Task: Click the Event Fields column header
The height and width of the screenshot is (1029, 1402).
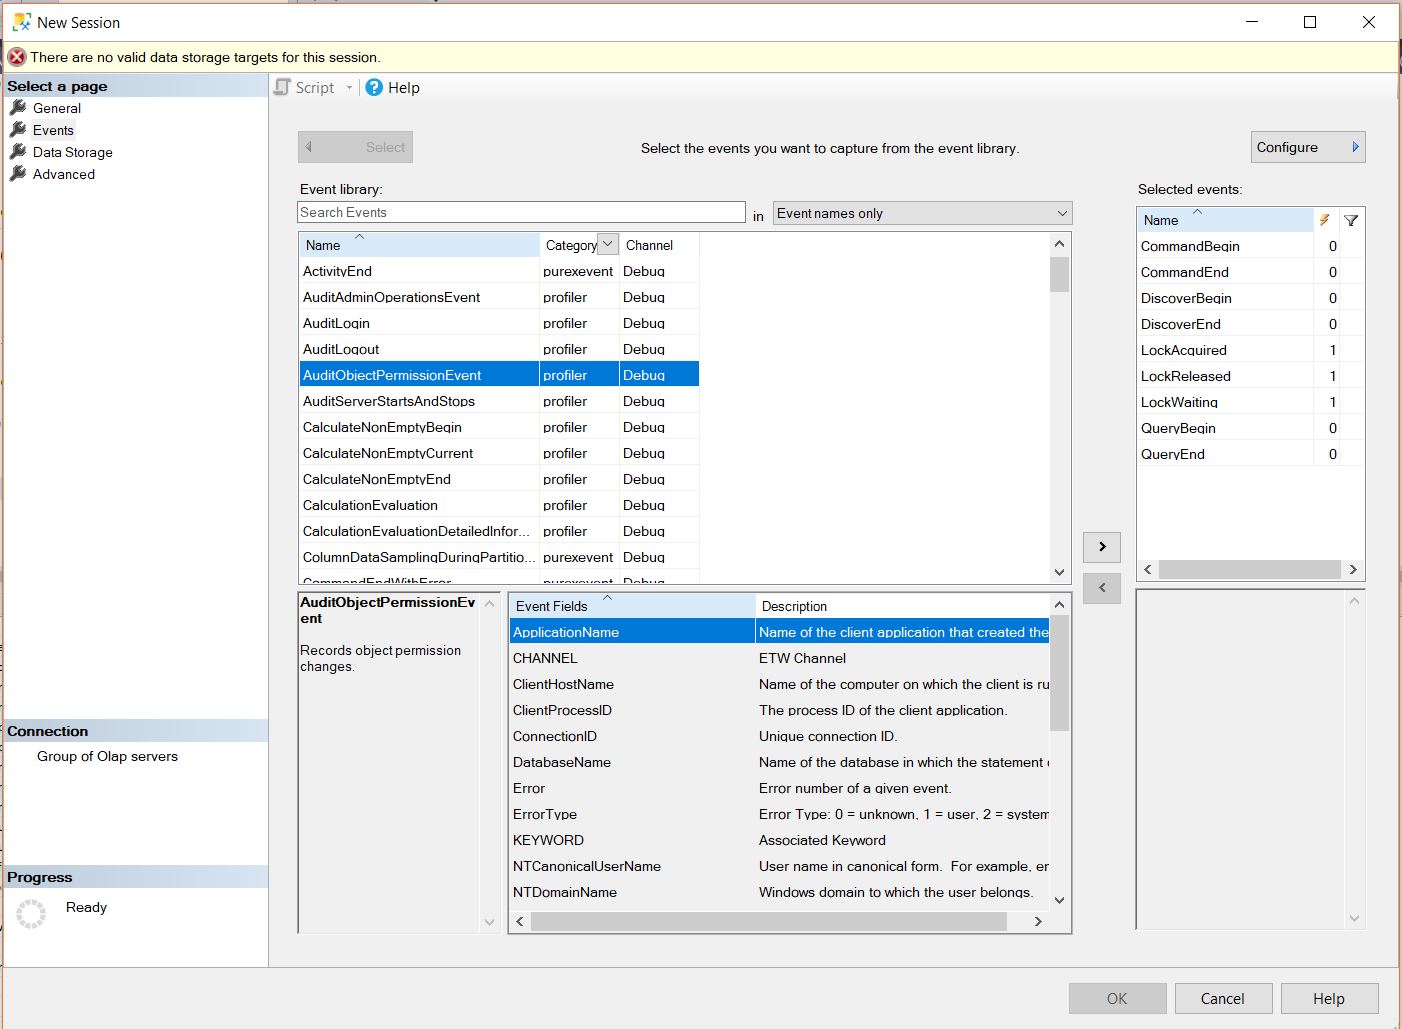Action: (x=632, y=606)
